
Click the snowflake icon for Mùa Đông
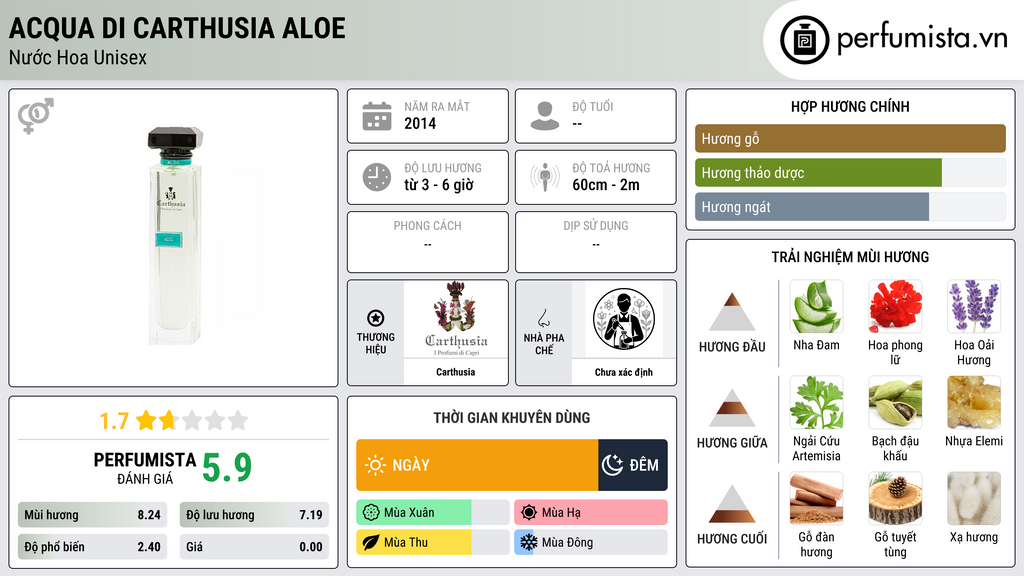528,542
